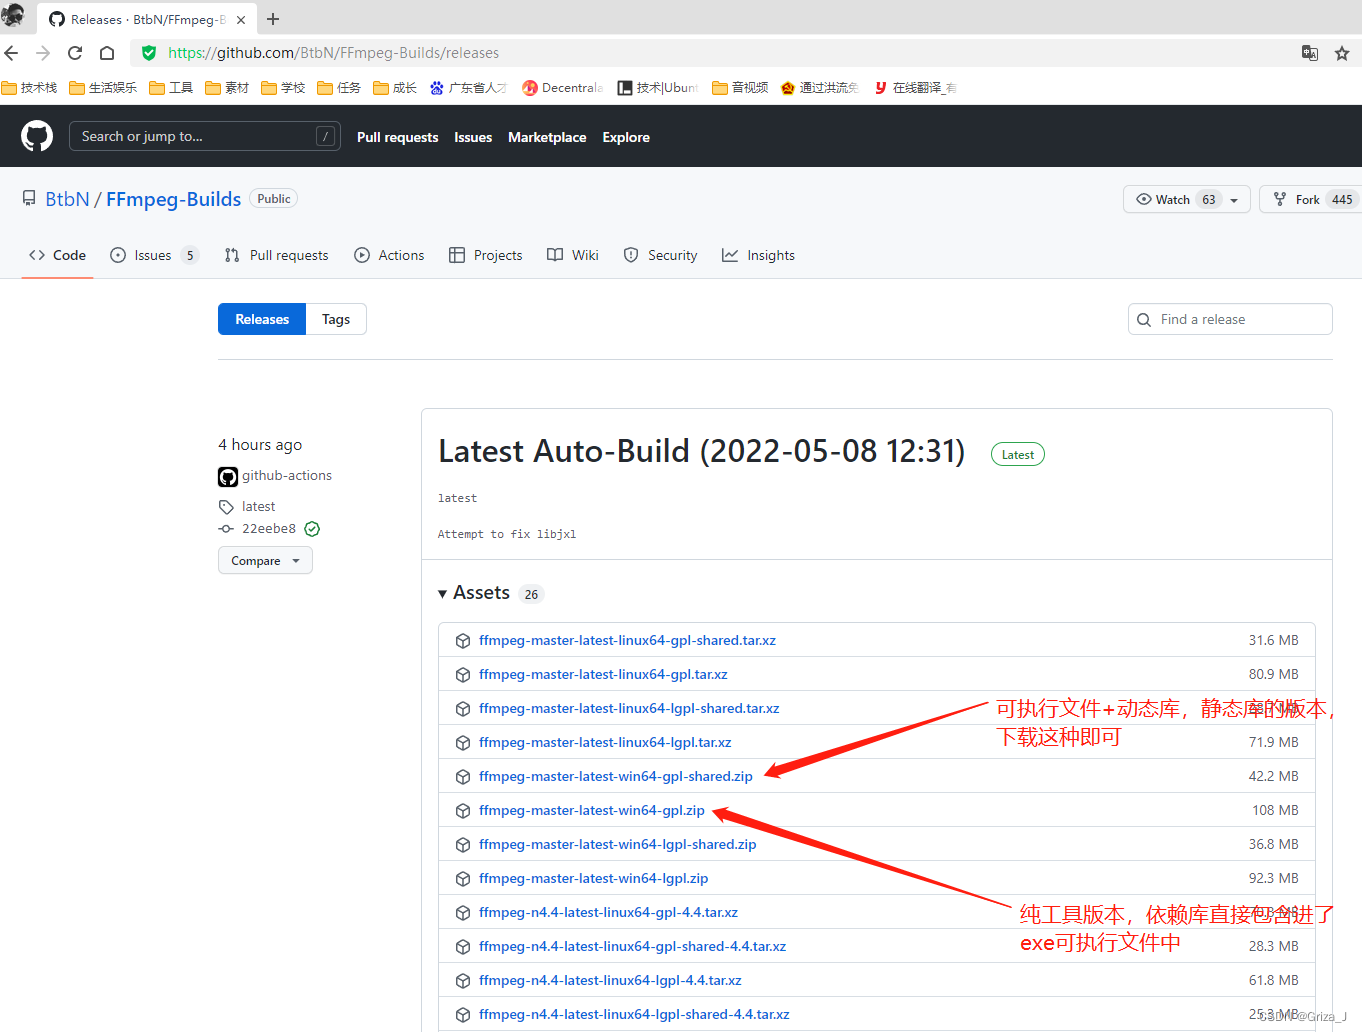1362x1032 pixels.
Task: Open the repository Pull requests tab
Action: click(277, 255)
